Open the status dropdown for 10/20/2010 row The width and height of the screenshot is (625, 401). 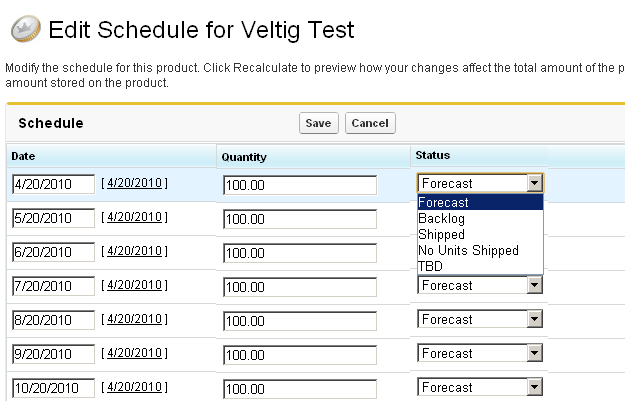(535, 387)
